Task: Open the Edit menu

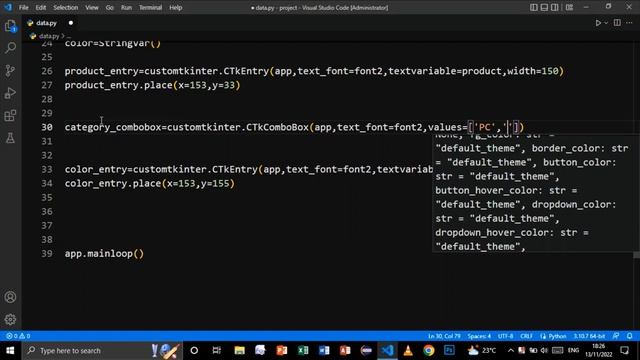Action: [x=40, y=7]
